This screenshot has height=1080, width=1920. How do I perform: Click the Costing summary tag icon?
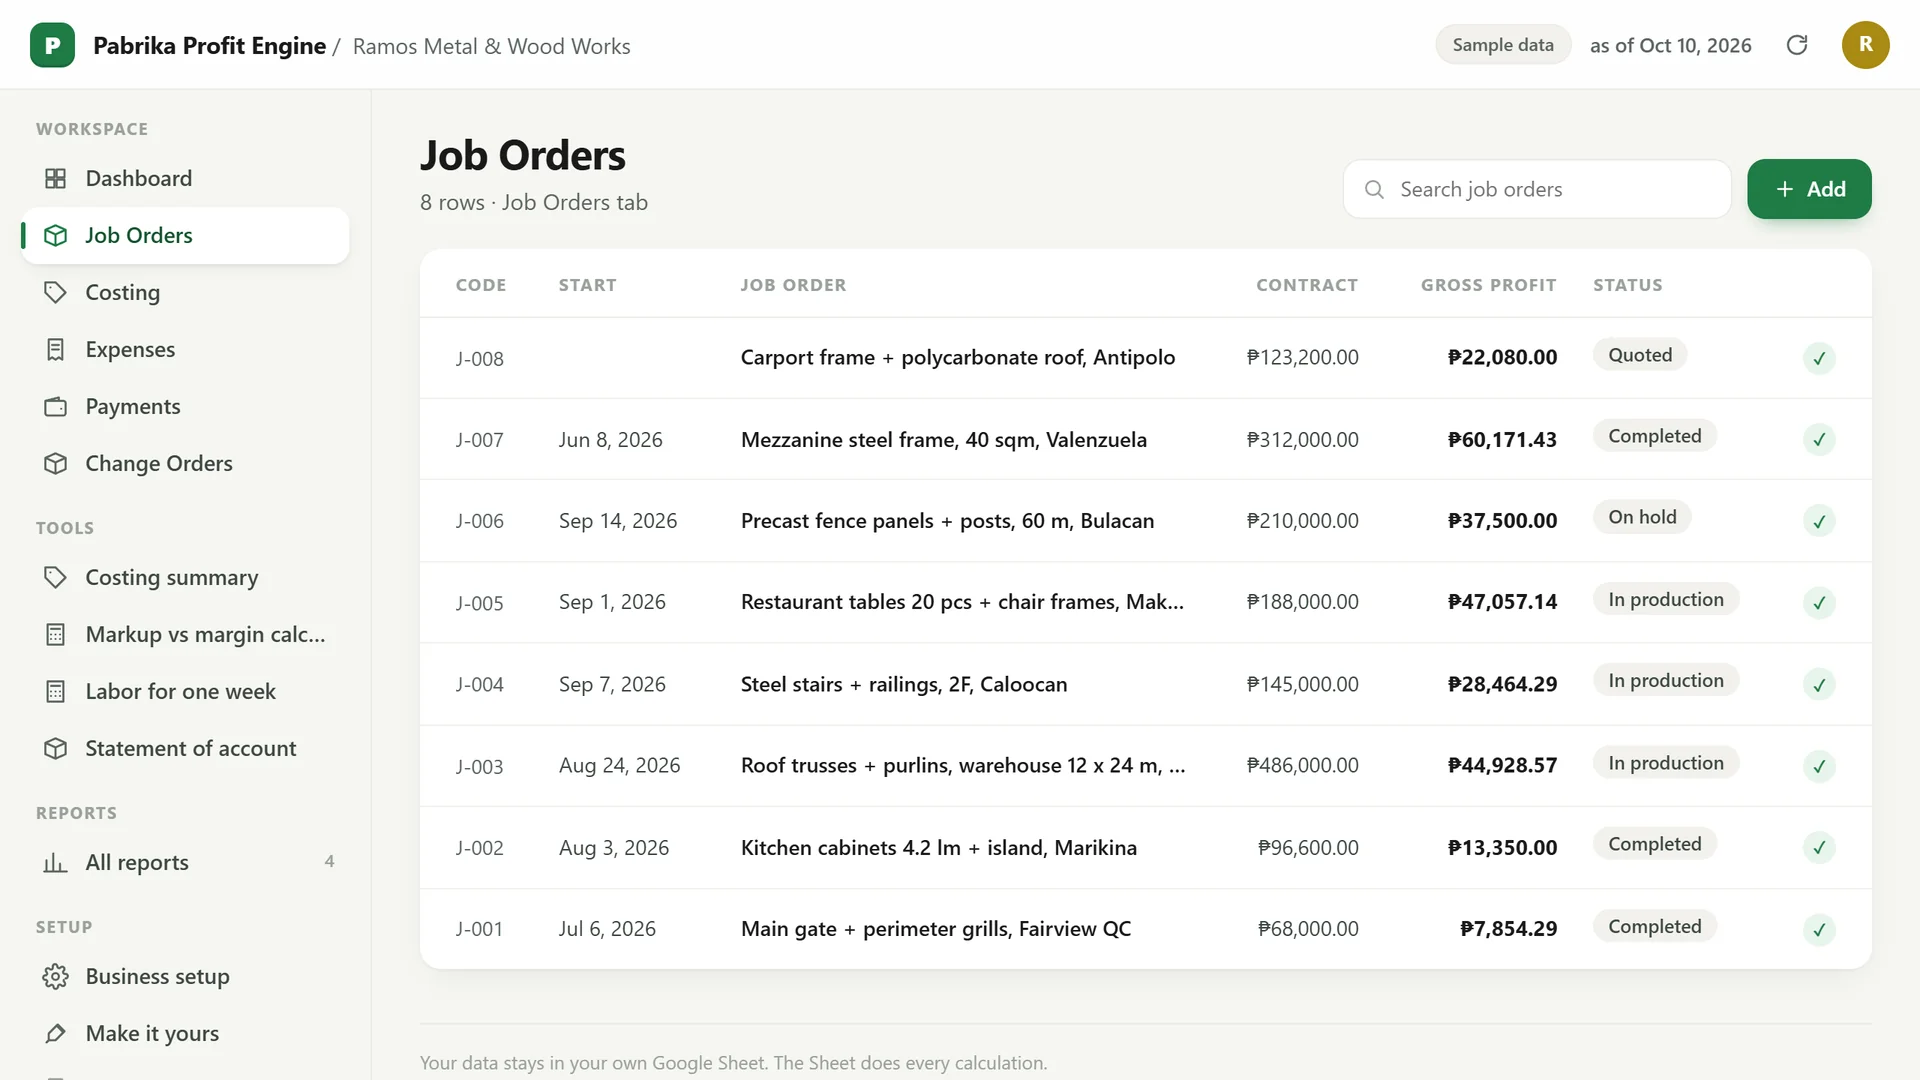click(x=56, y=577)
